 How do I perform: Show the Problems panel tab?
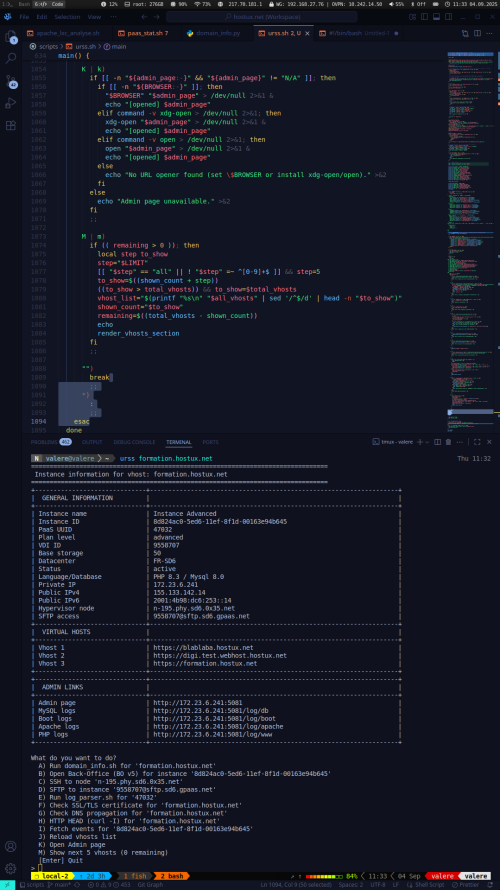(x=51, y=442)
